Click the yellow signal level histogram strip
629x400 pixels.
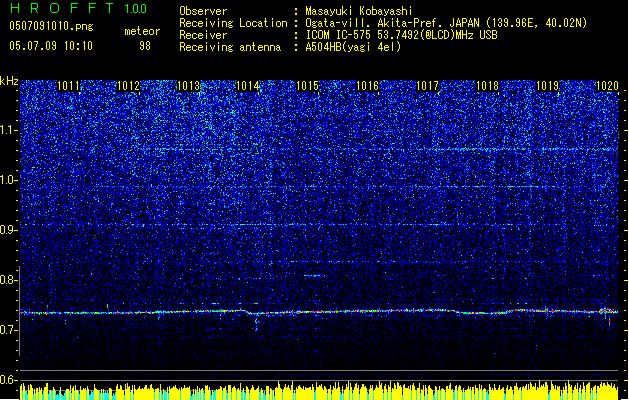(x=319, y=391)
